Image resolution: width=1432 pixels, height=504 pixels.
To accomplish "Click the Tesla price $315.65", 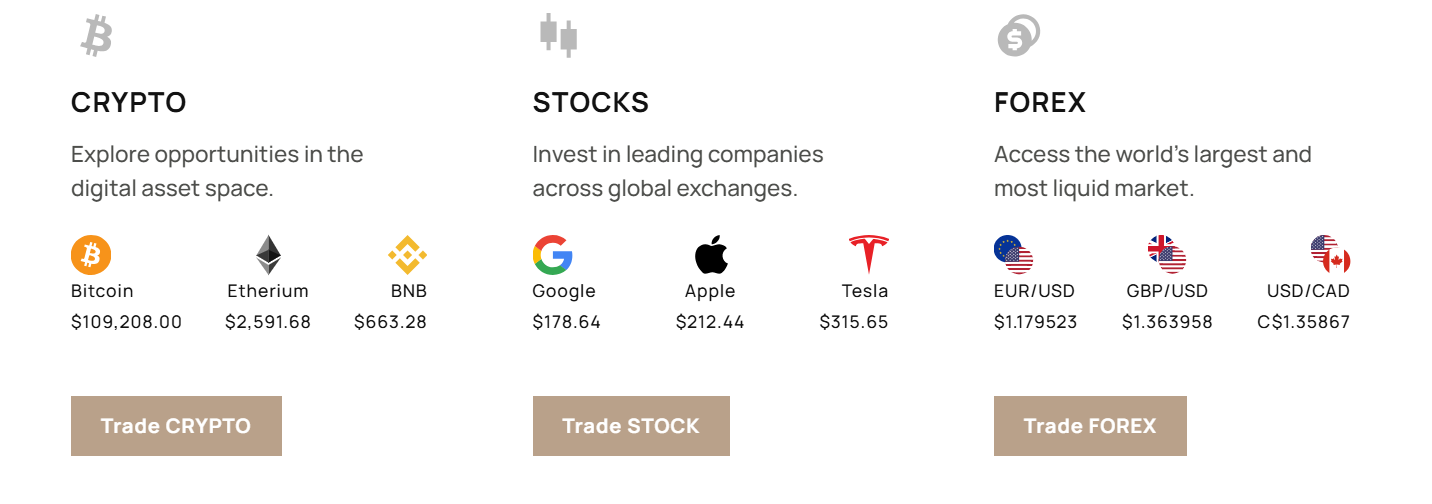I will point(854,322).
